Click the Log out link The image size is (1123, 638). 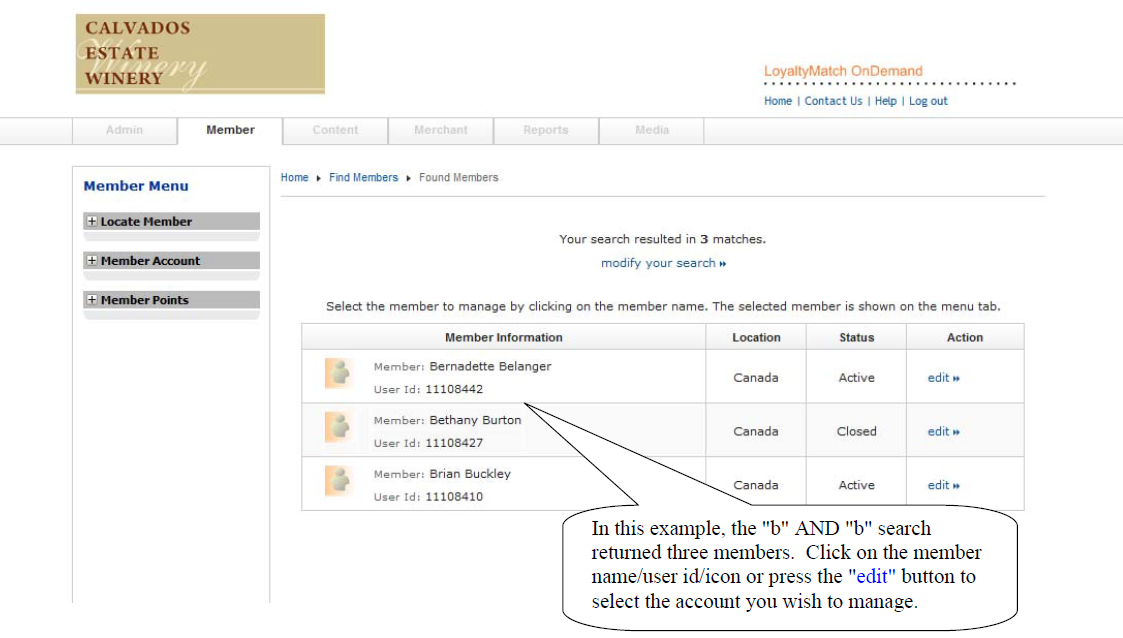[x=928, y=100]
